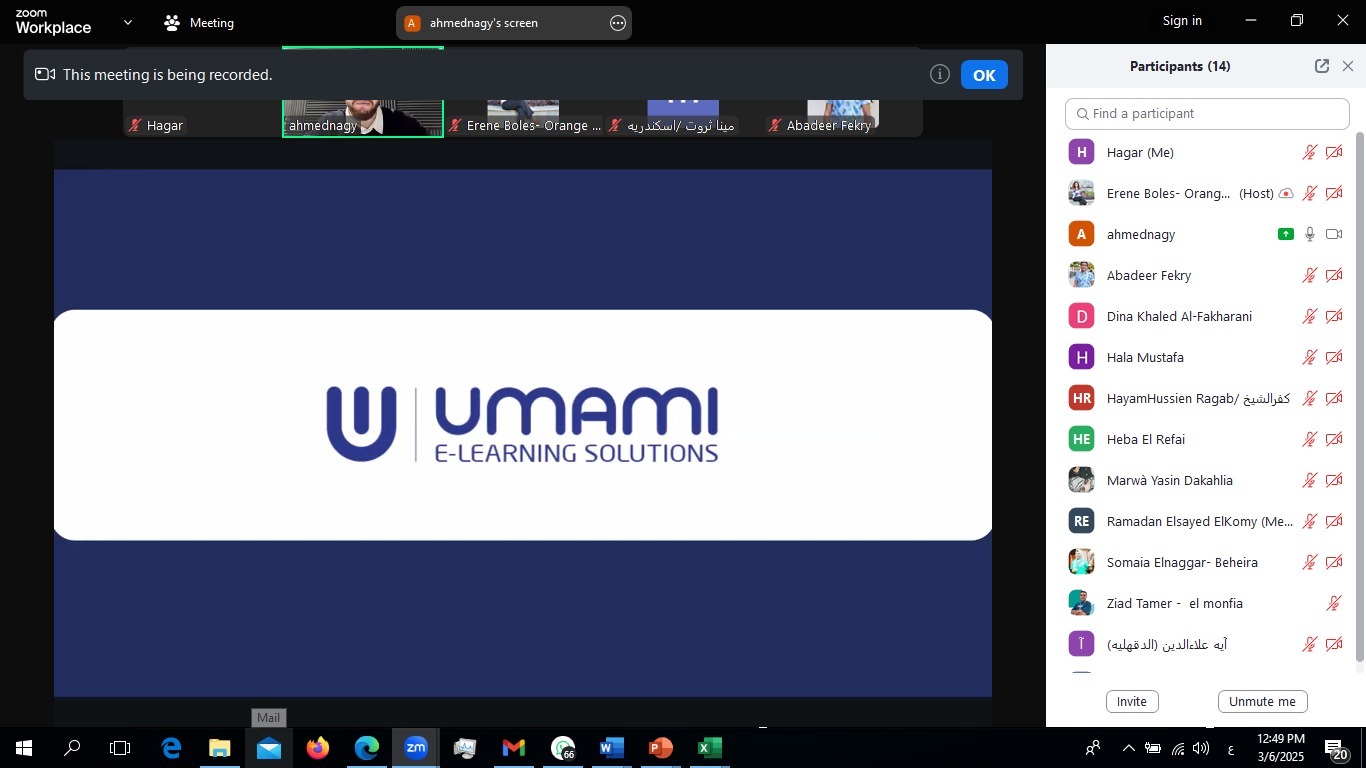Viewport: 1366px width, 768px height.
Task: Click recording indicator icon next to Erene Boles
Action: (1286, 194)
